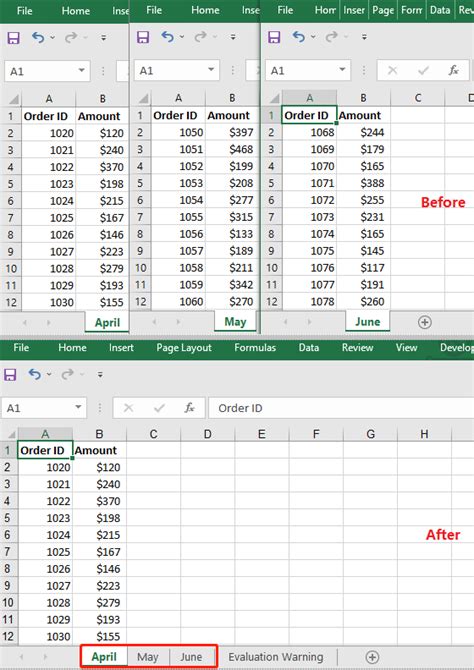Open the Name Box dropdown in merged window

78,407
